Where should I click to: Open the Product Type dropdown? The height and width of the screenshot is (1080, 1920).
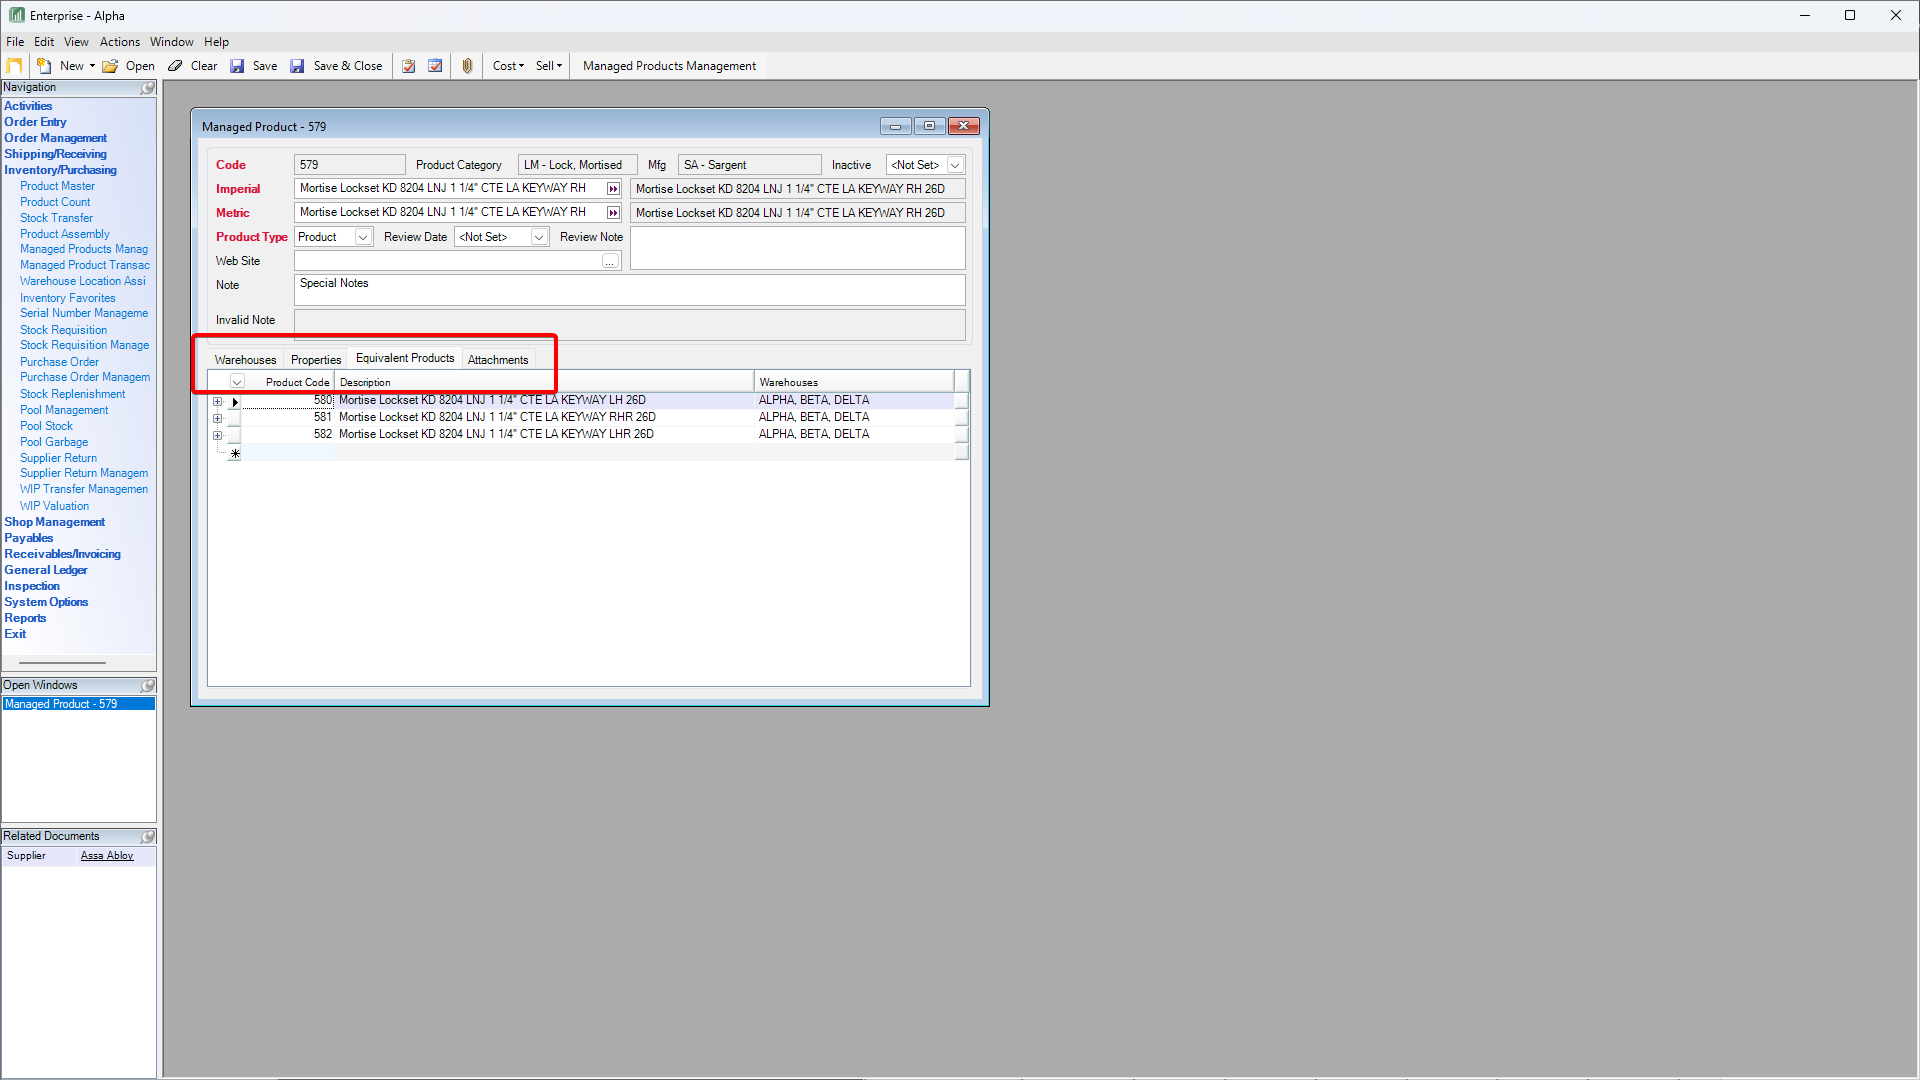coord(363,237)
